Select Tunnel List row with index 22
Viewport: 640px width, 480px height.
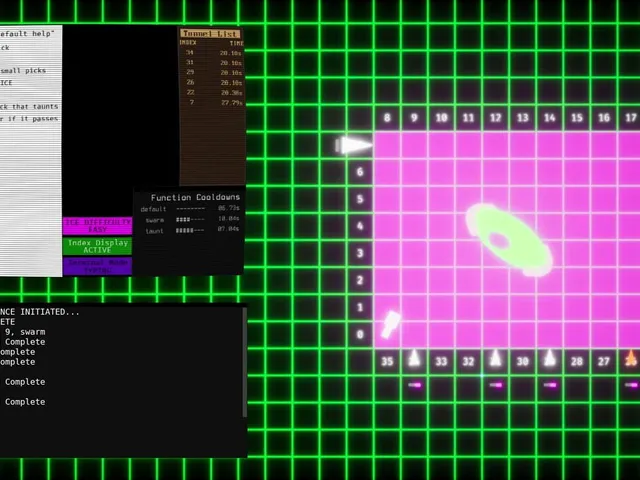point(213,93)
